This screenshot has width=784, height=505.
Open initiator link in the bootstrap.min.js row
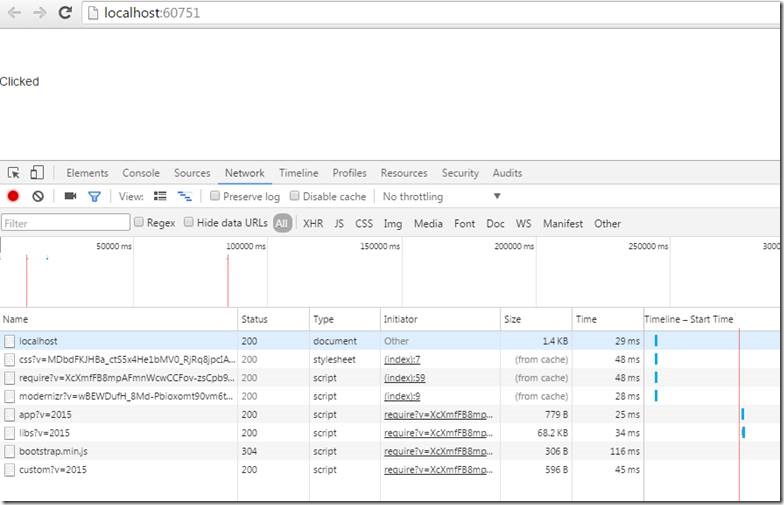click(x=438, y=452)
